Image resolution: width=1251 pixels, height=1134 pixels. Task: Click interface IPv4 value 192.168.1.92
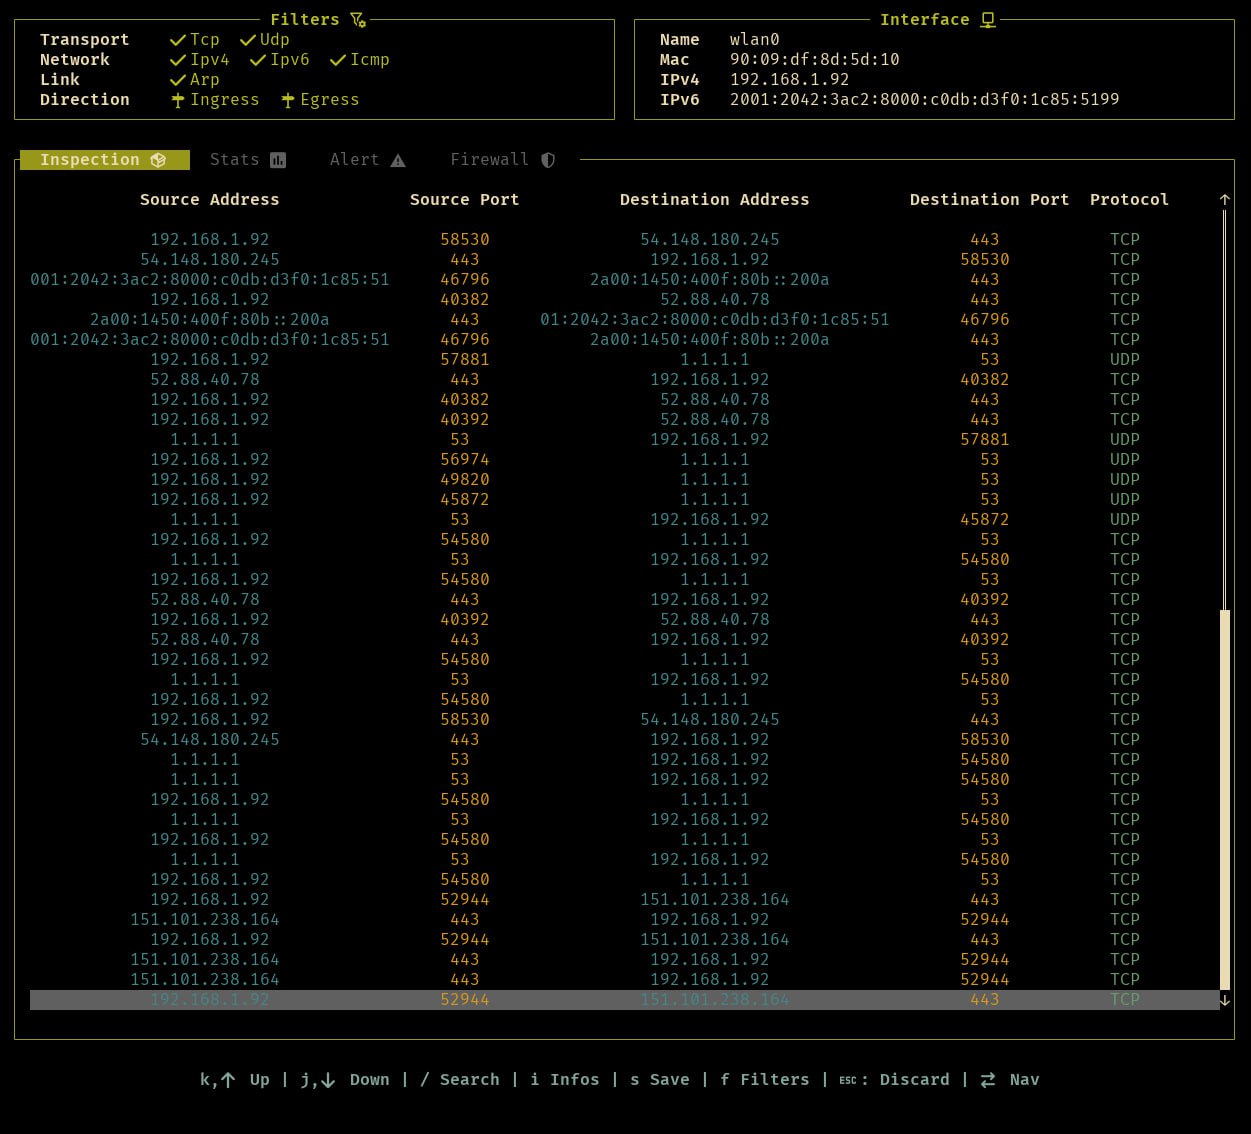tap(790, 80)
